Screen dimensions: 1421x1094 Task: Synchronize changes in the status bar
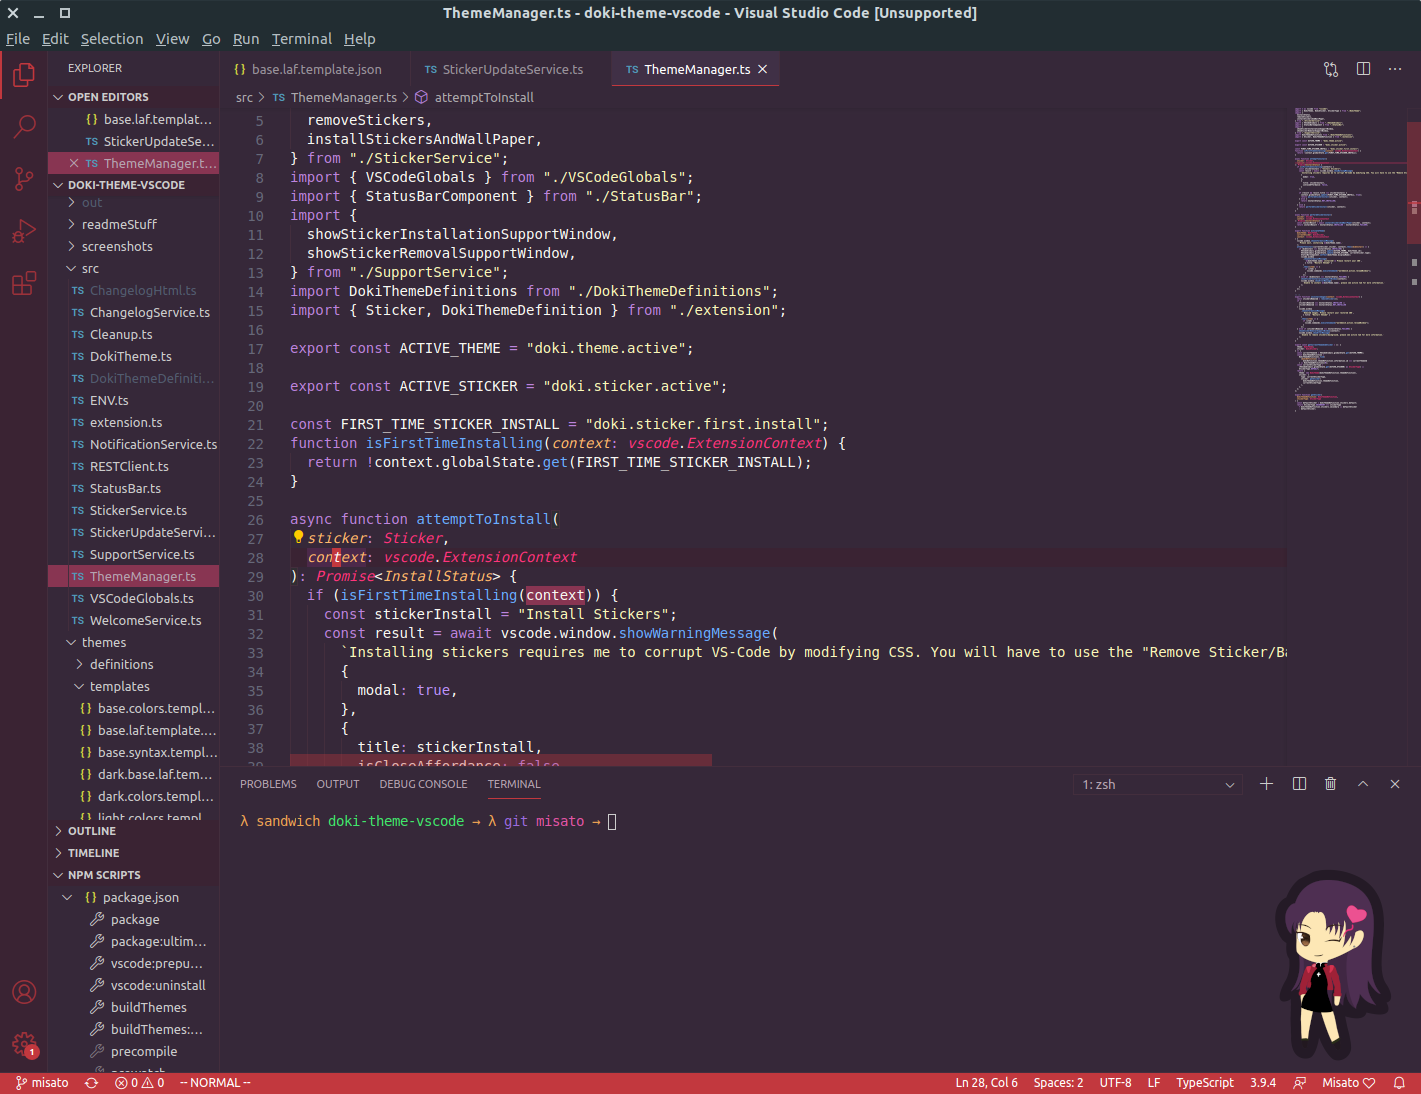[x=91, y=1083]
